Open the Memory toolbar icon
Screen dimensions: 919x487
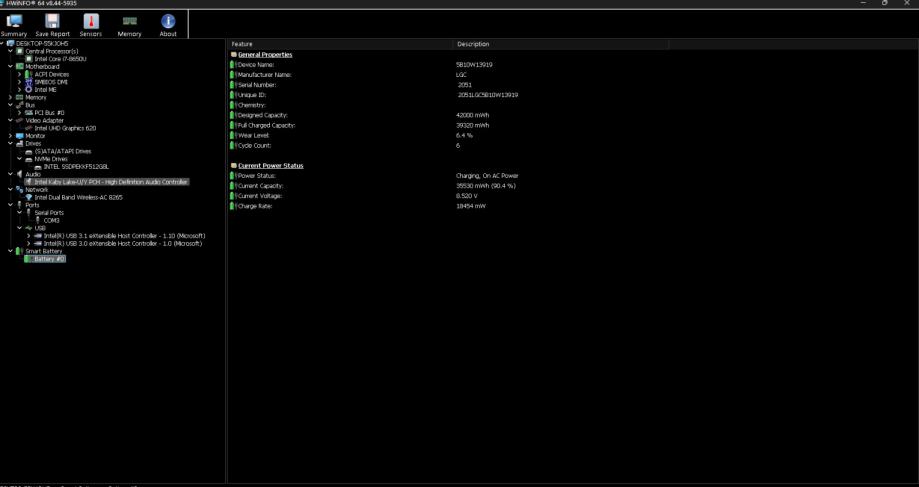[x=130, y=25]
